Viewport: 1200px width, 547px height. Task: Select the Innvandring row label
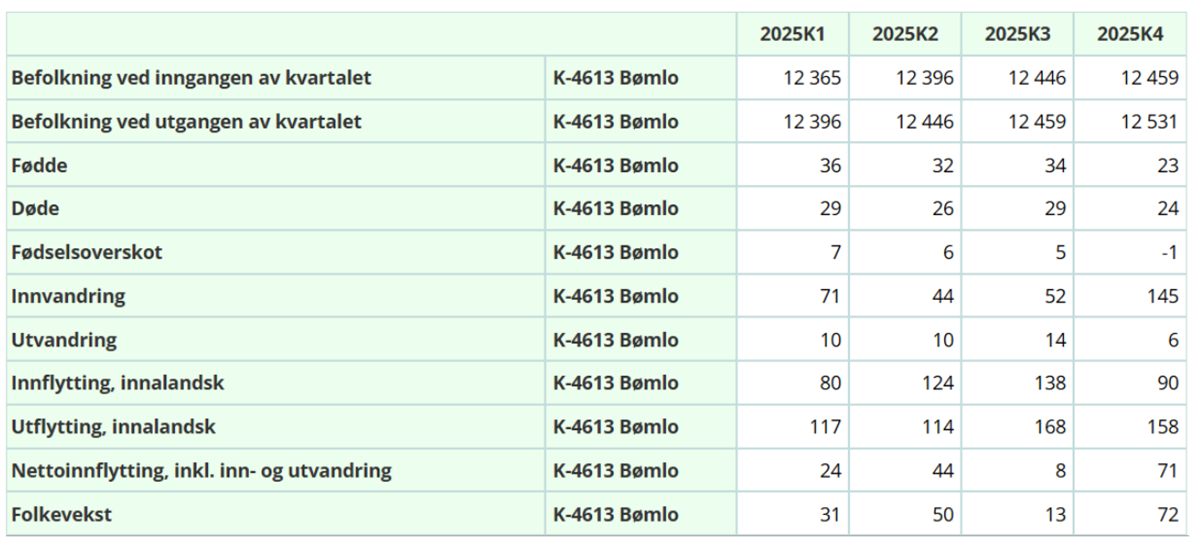(x=68, y=297)
